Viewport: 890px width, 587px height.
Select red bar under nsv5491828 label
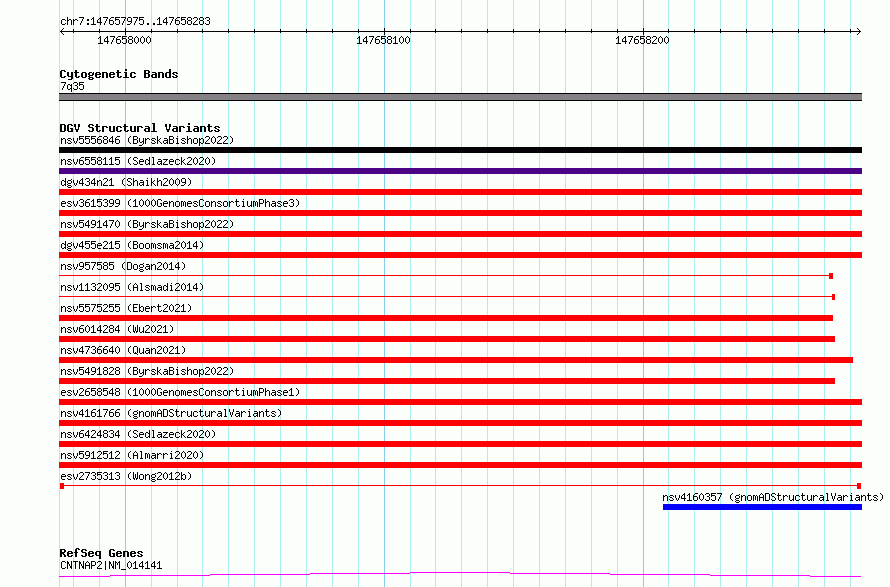pos(447,381)
